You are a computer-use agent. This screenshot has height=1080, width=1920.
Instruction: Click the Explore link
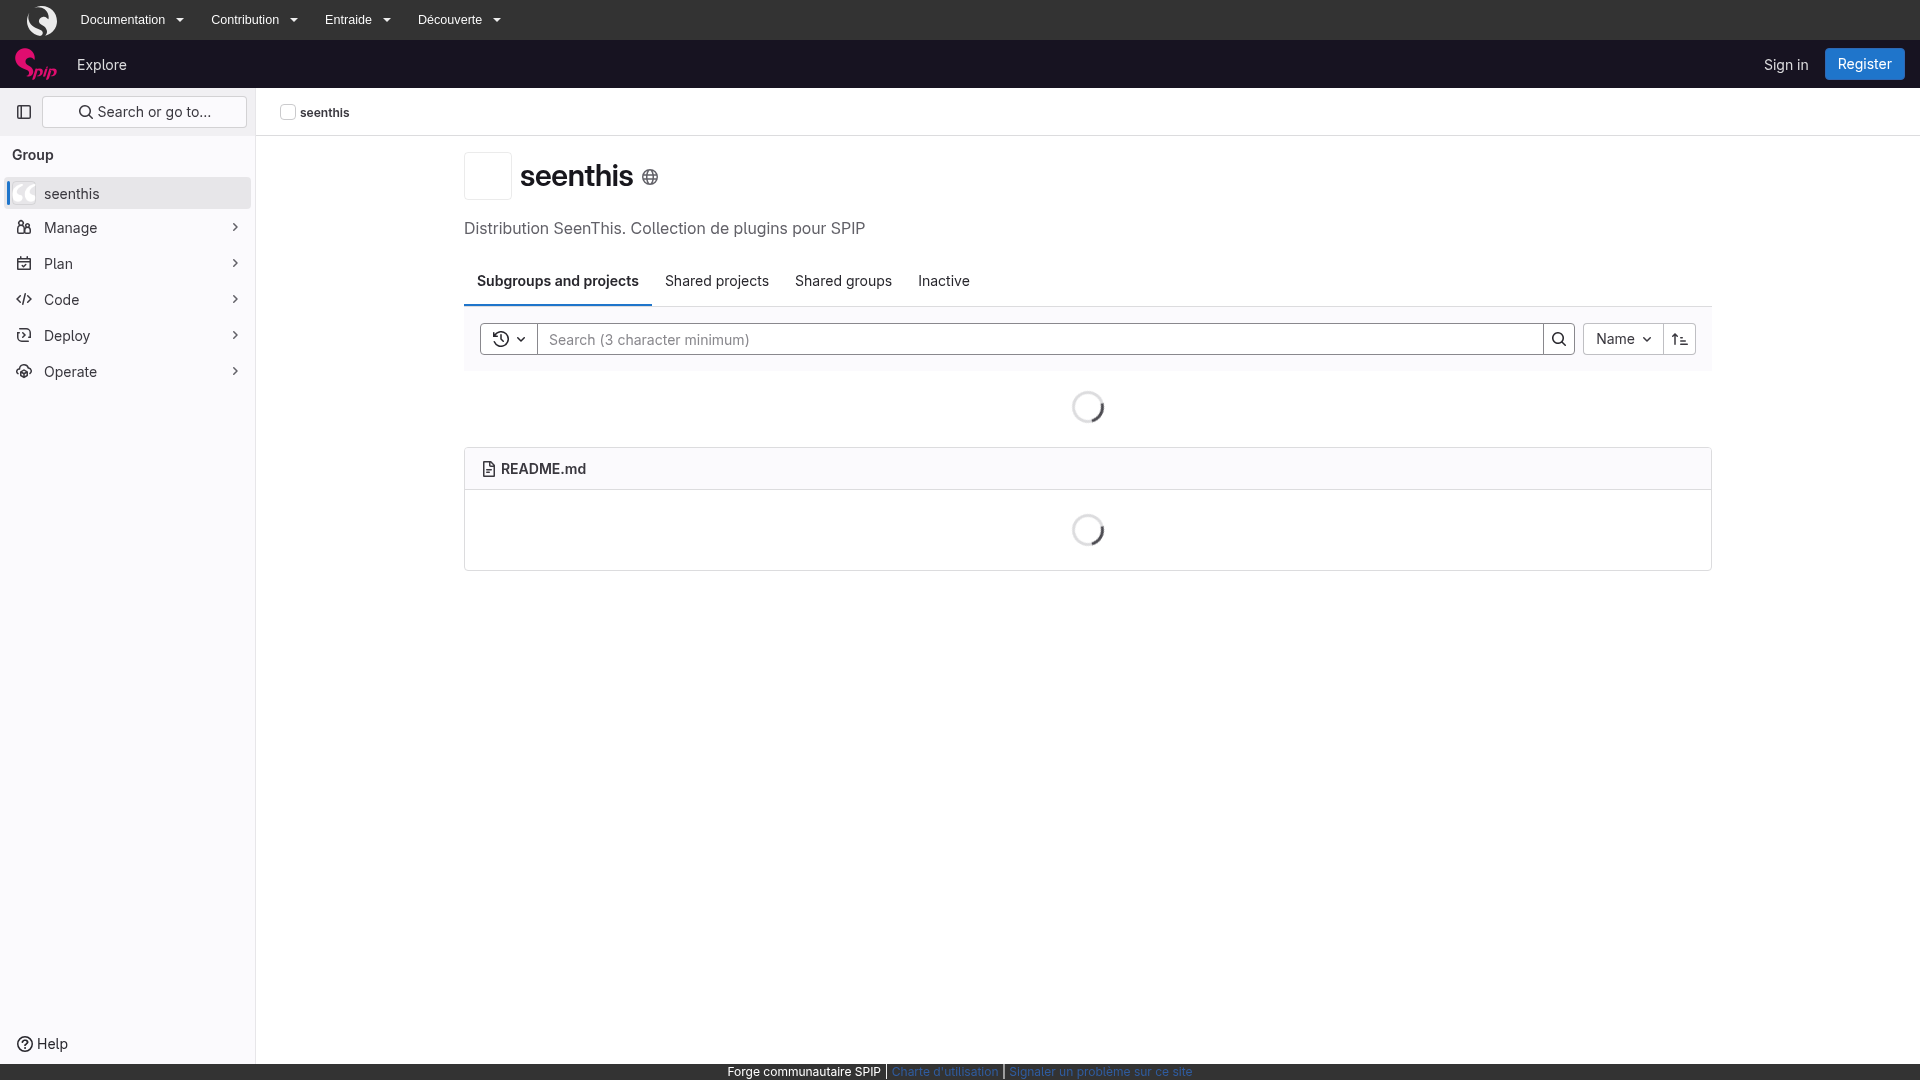(102, 65)
